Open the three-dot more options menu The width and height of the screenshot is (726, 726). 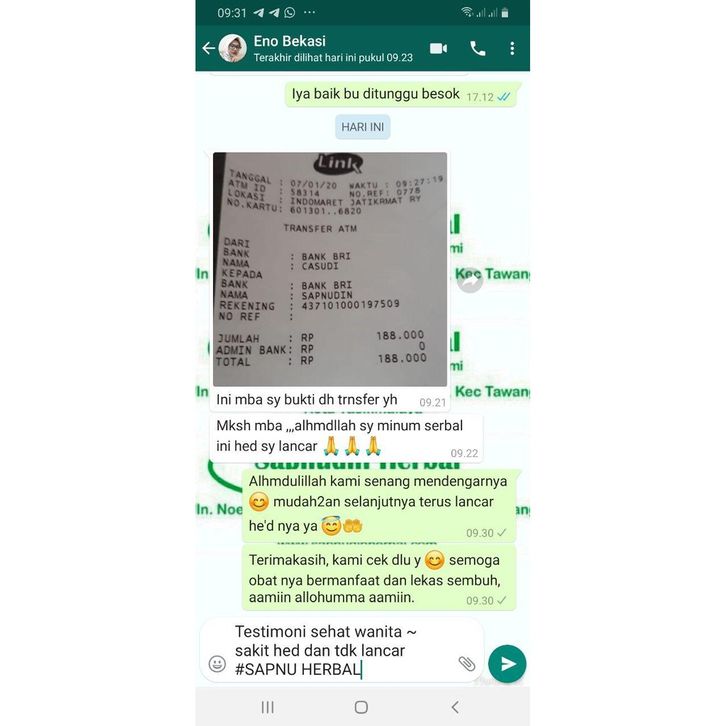(x=512, y=49)
